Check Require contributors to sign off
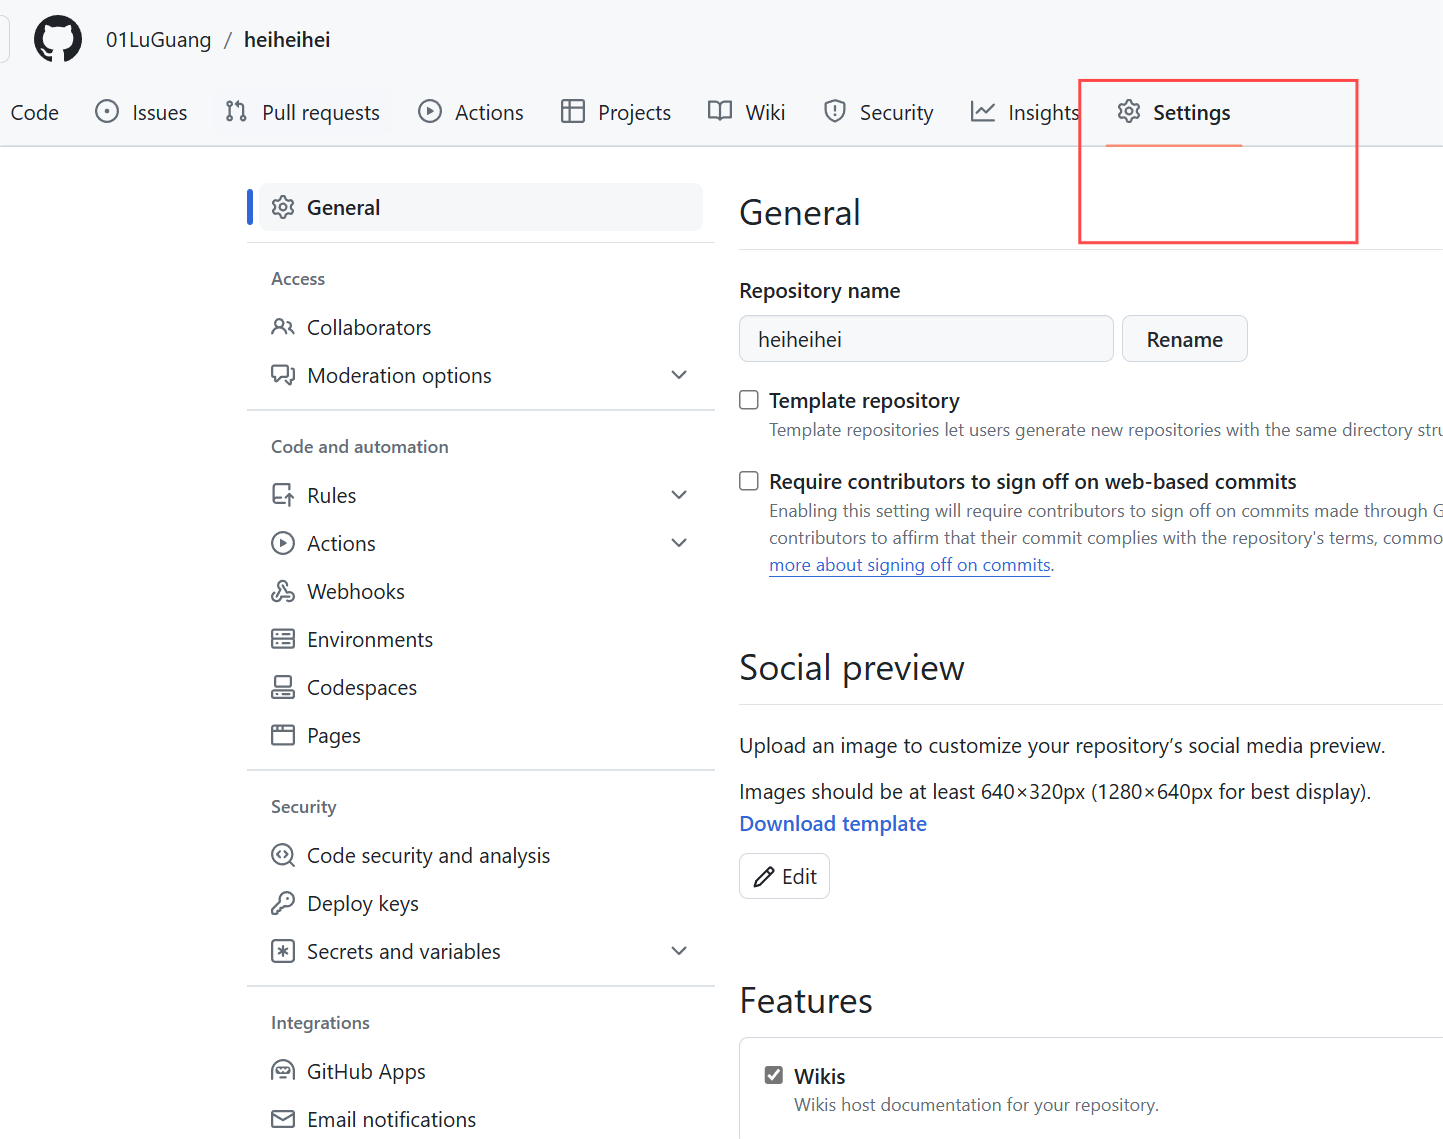The height and width of the screenshot is (1139, 1443). click(749, 481)
